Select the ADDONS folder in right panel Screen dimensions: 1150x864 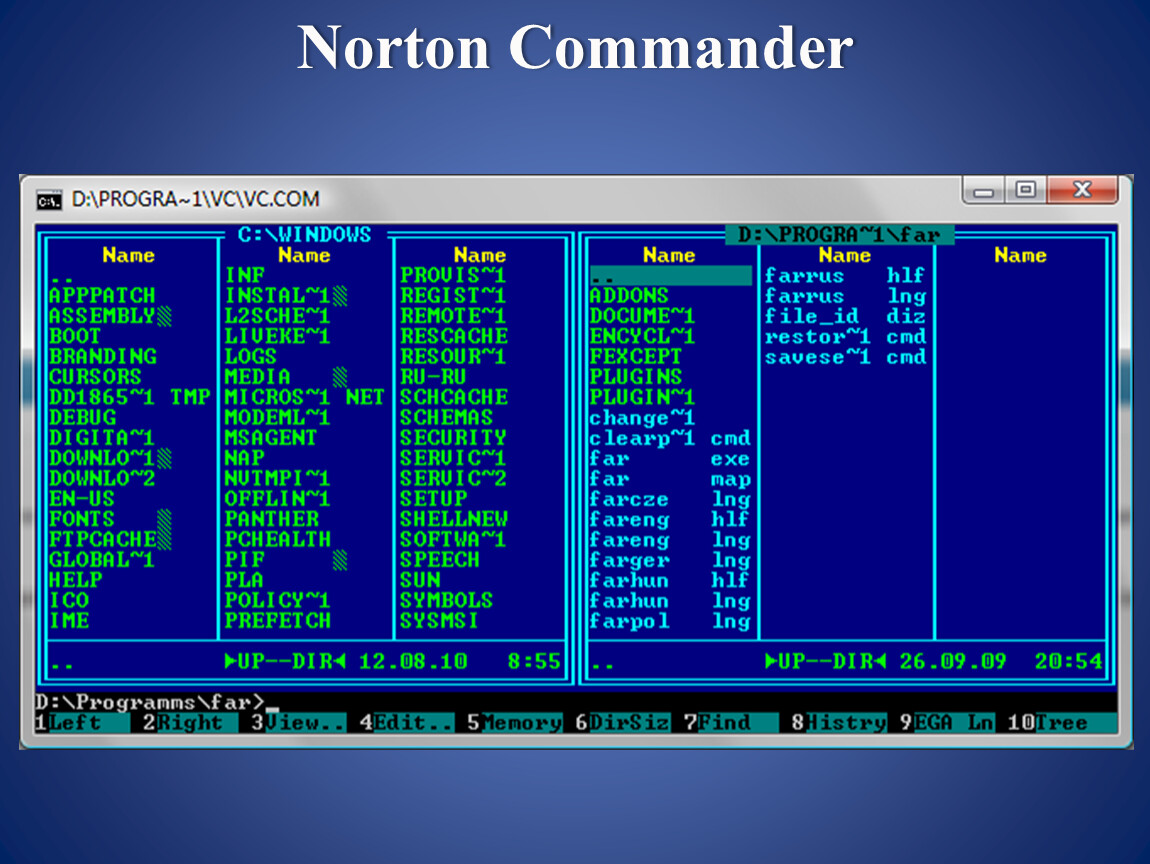(x=629, y=296)
